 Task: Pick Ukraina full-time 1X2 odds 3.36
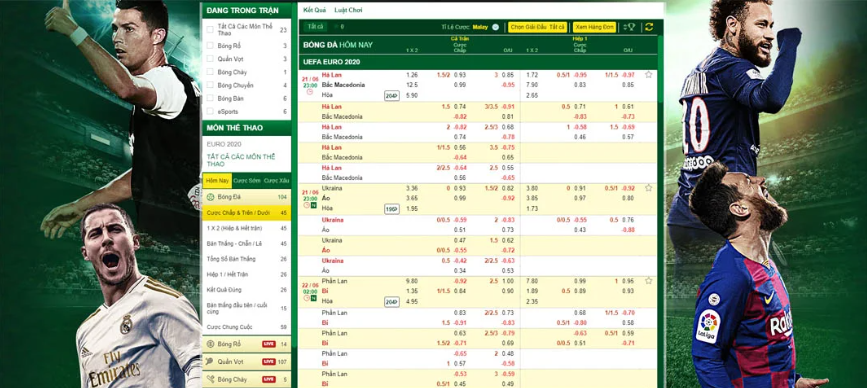tap(412, 188)
